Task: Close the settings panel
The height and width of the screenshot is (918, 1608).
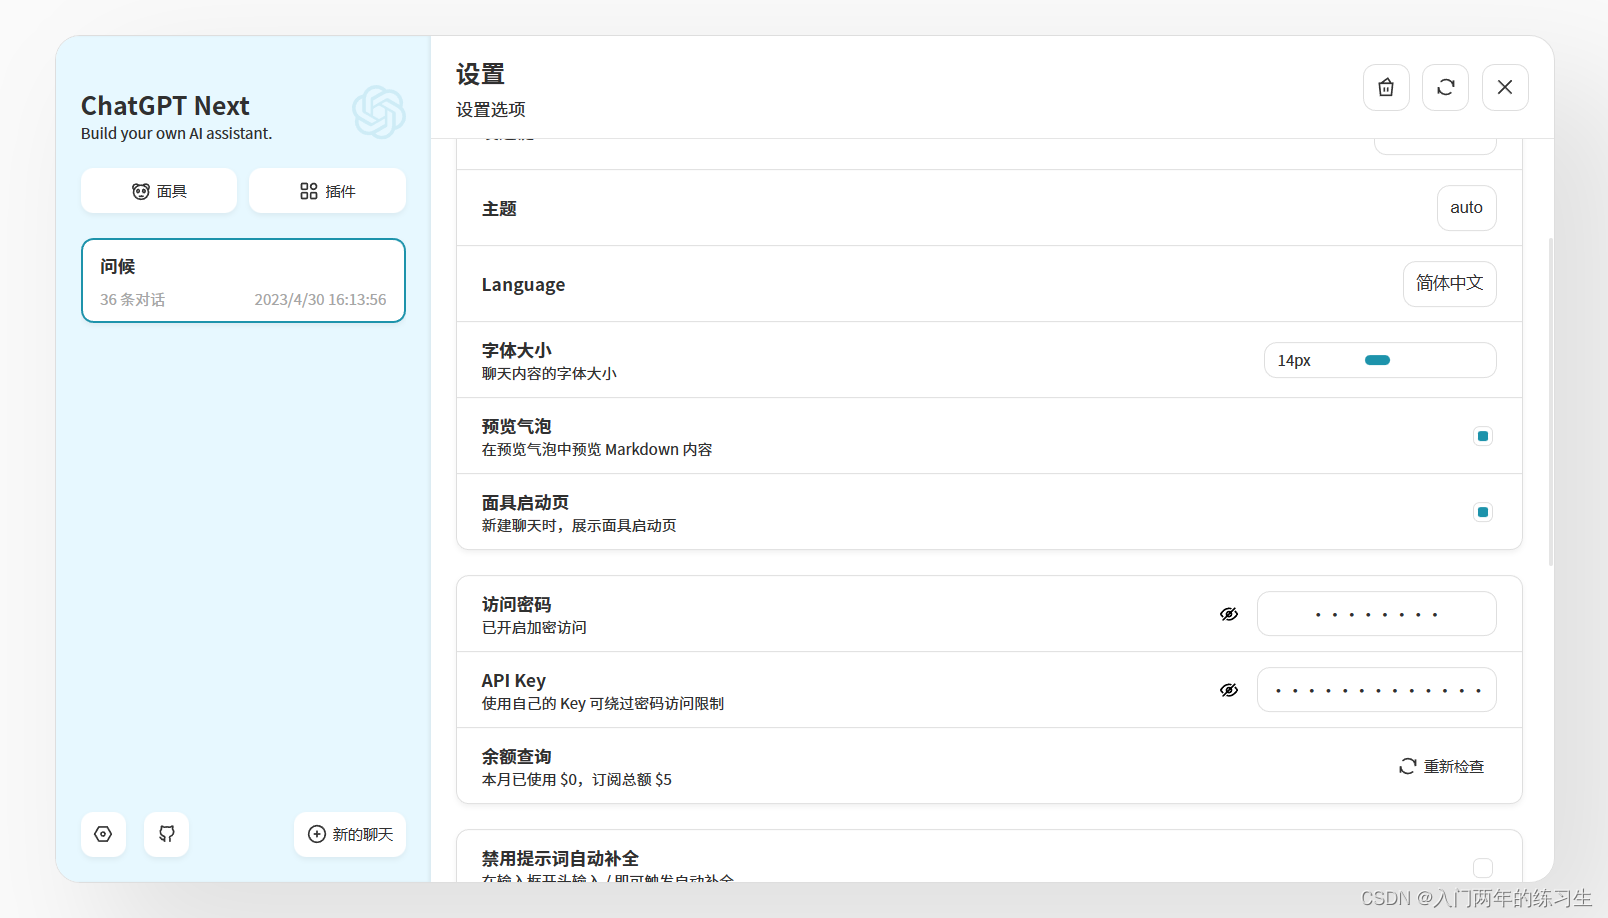Action: [x=1505, y=88]
